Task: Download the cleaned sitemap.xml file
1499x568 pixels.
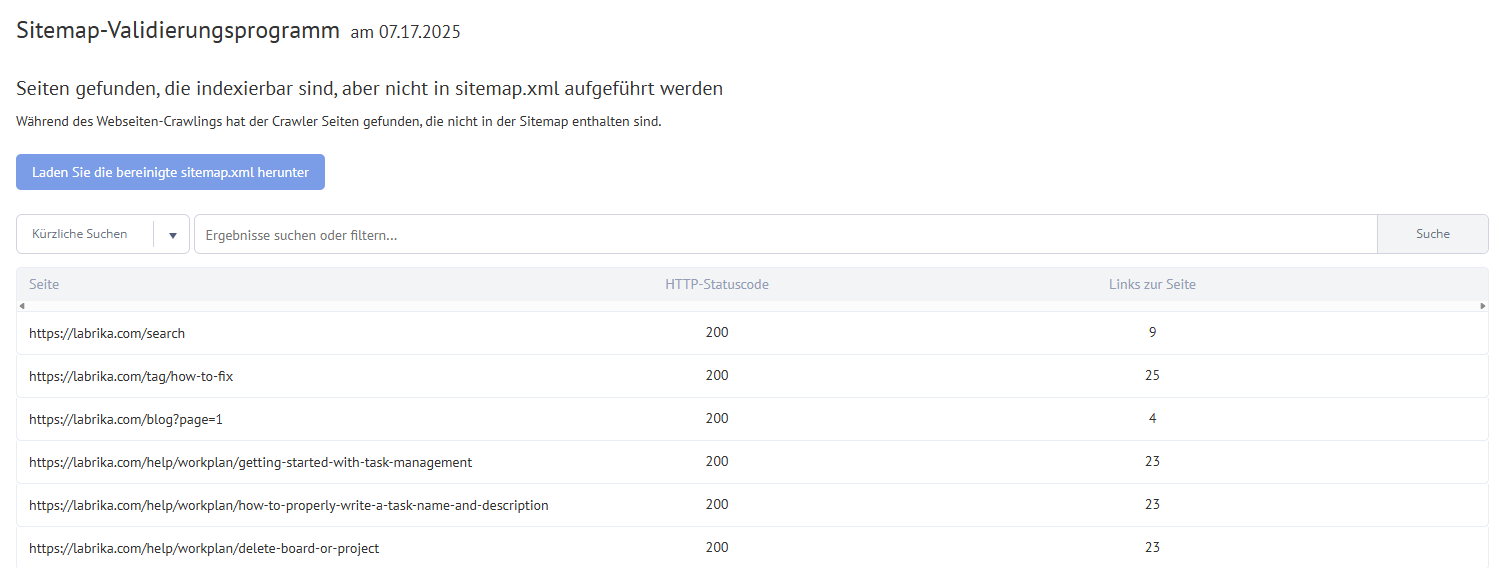Action: (171, 172)
